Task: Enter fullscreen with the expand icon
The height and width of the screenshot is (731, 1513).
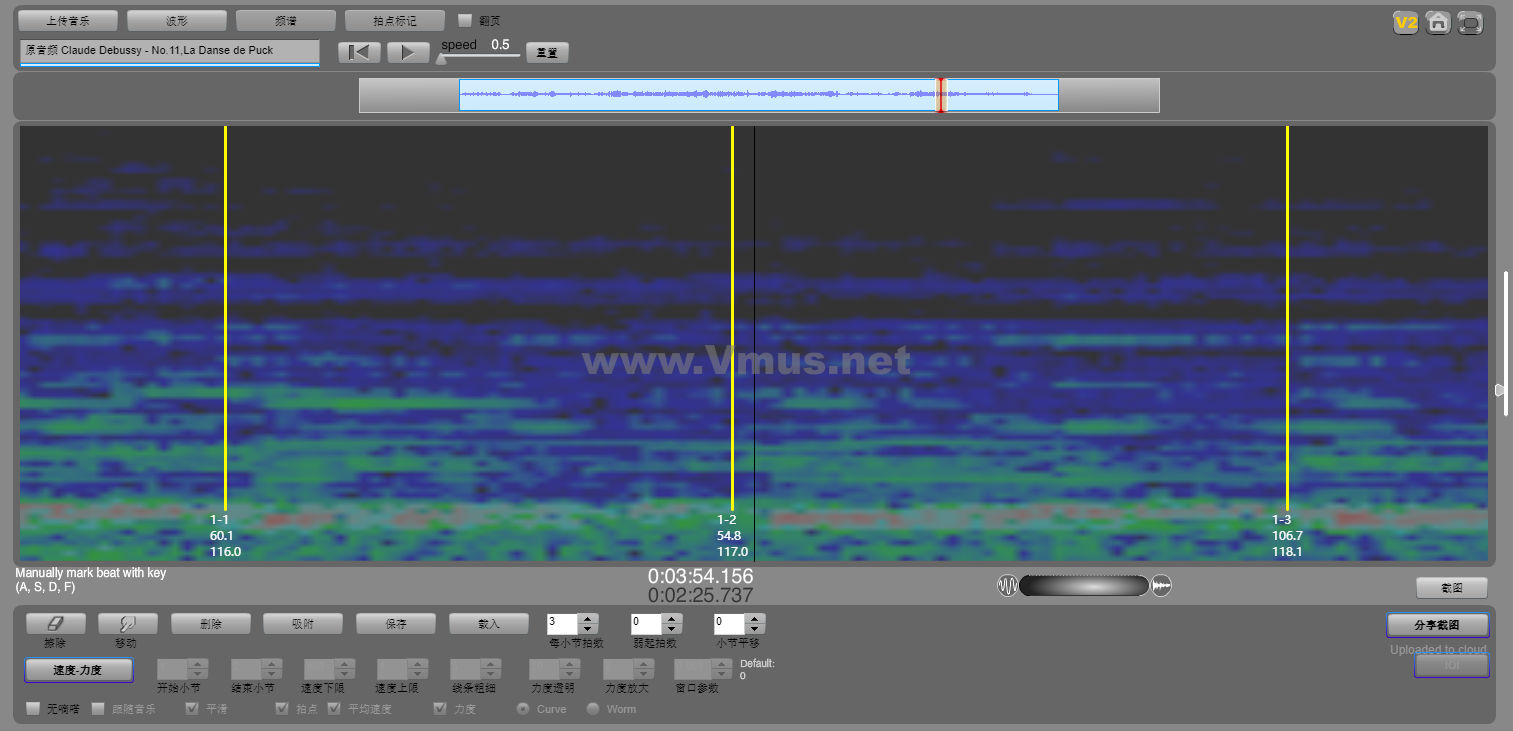Action: click(1469, 23)
